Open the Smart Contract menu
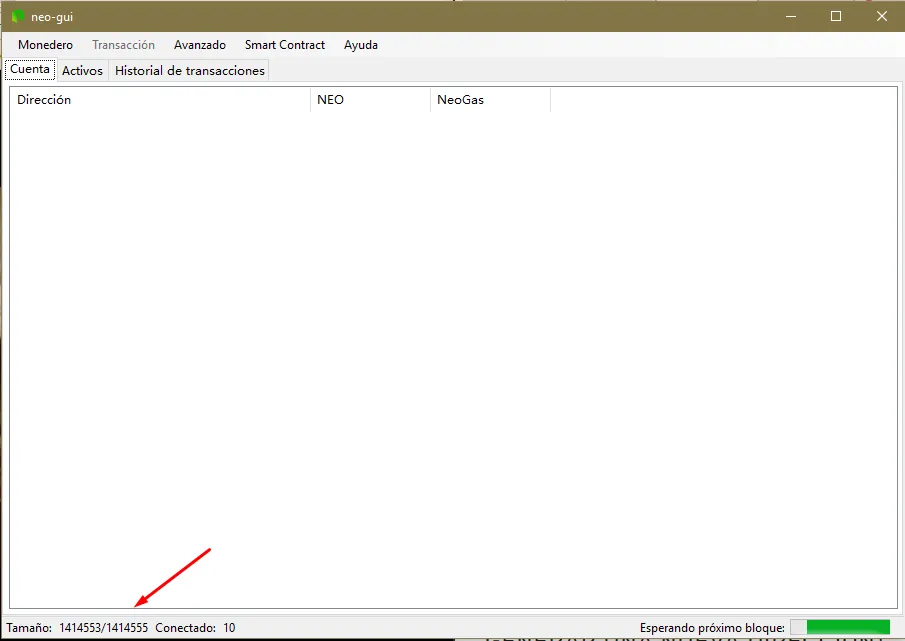Viewport: 905px width, 641px height. (285, 45)
